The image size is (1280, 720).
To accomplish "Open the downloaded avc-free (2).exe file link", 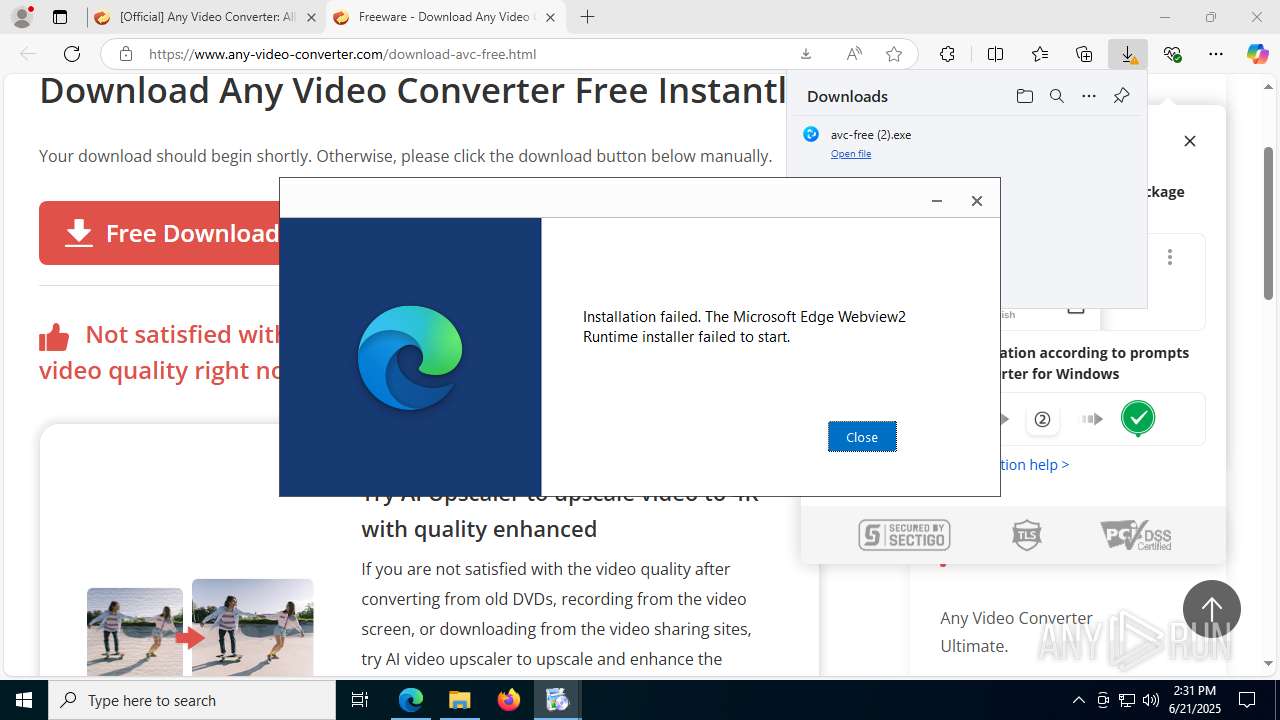I will (x=851, y=154).
